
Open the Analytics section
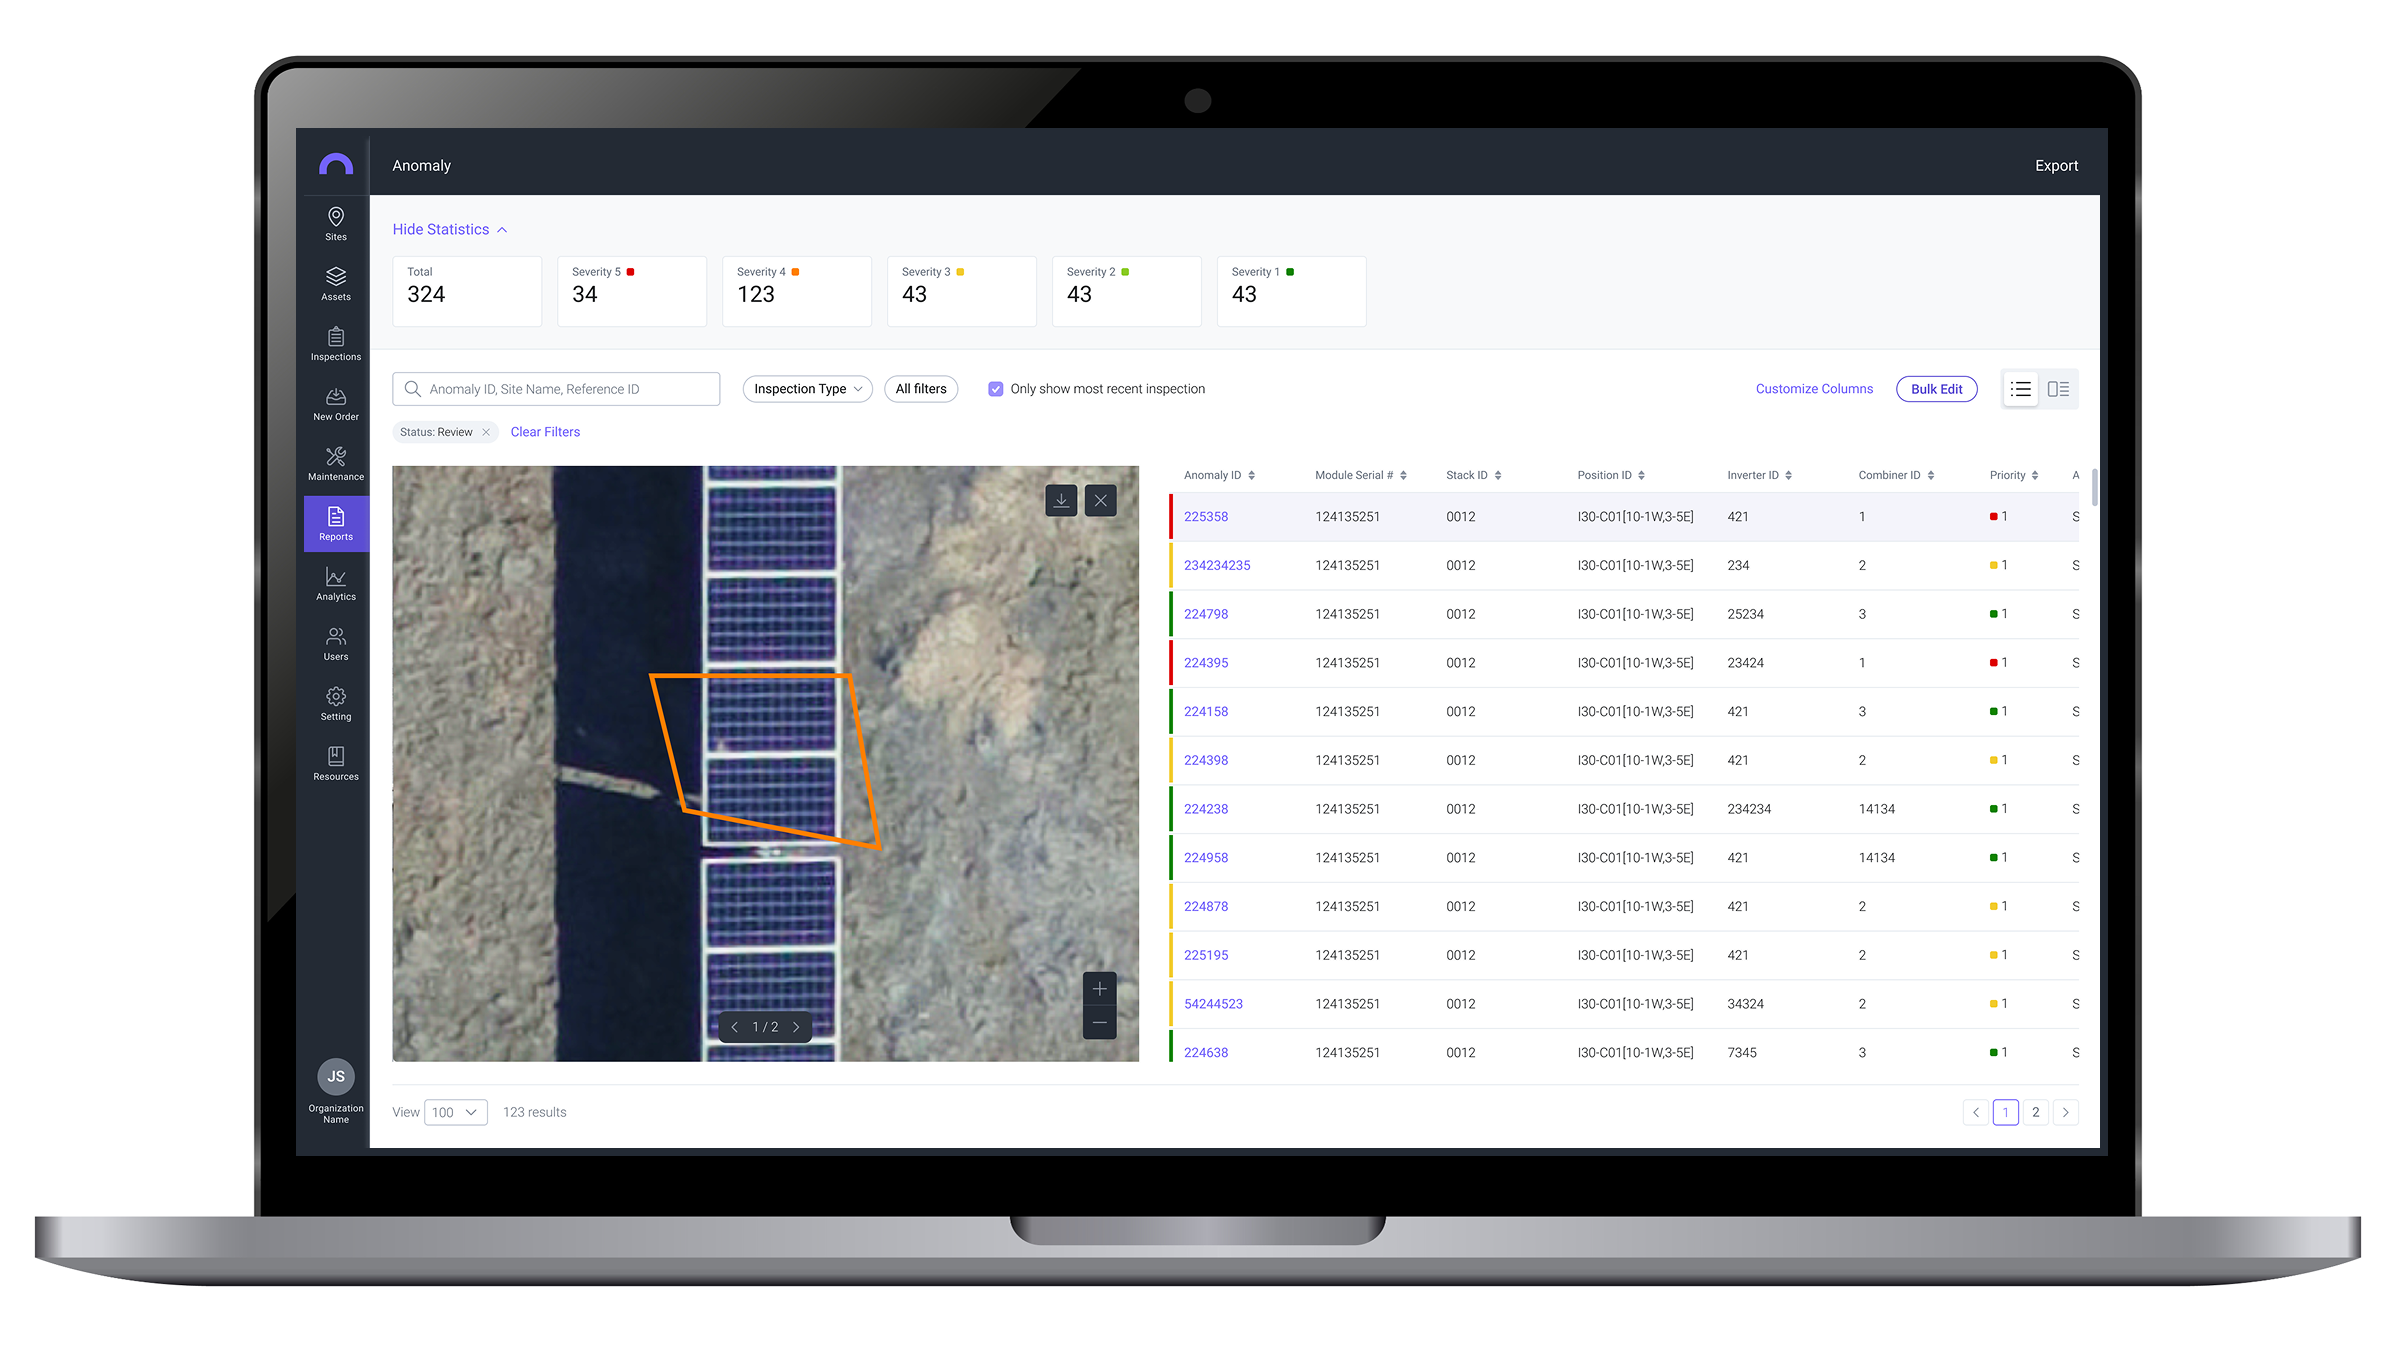336,584
